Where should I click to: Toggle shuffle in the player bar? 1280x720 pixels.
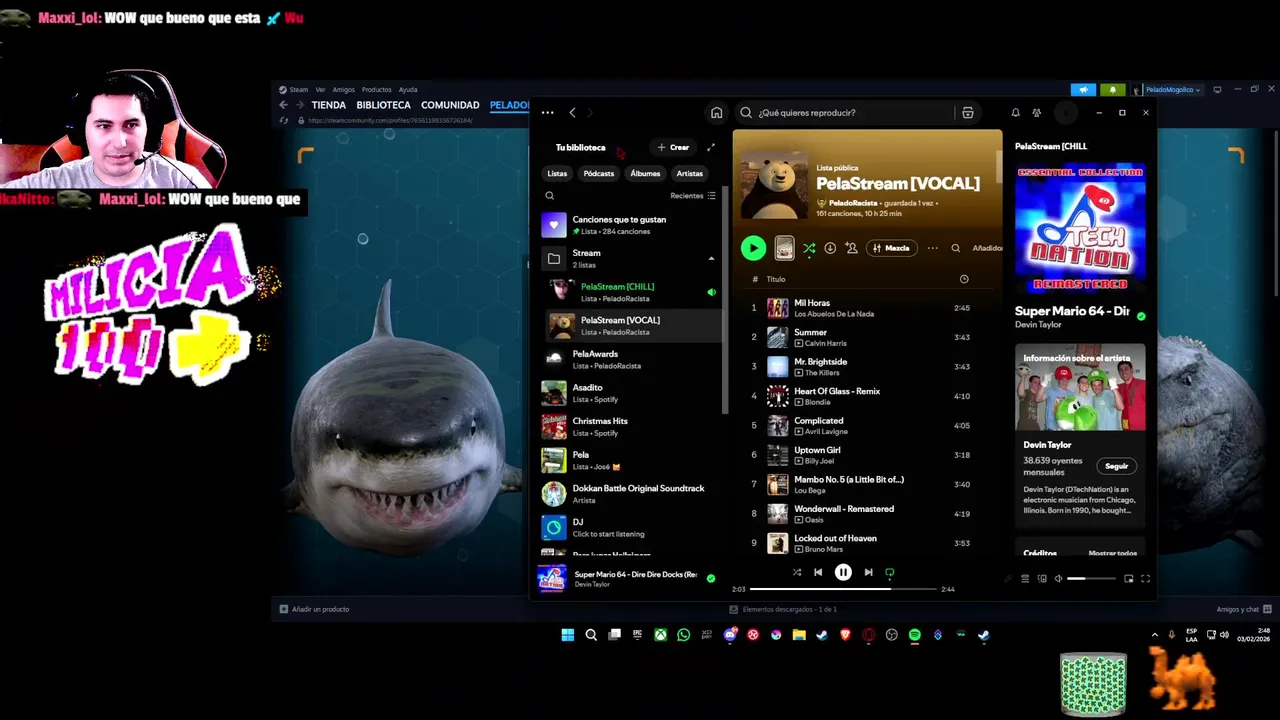coord(797,572)
